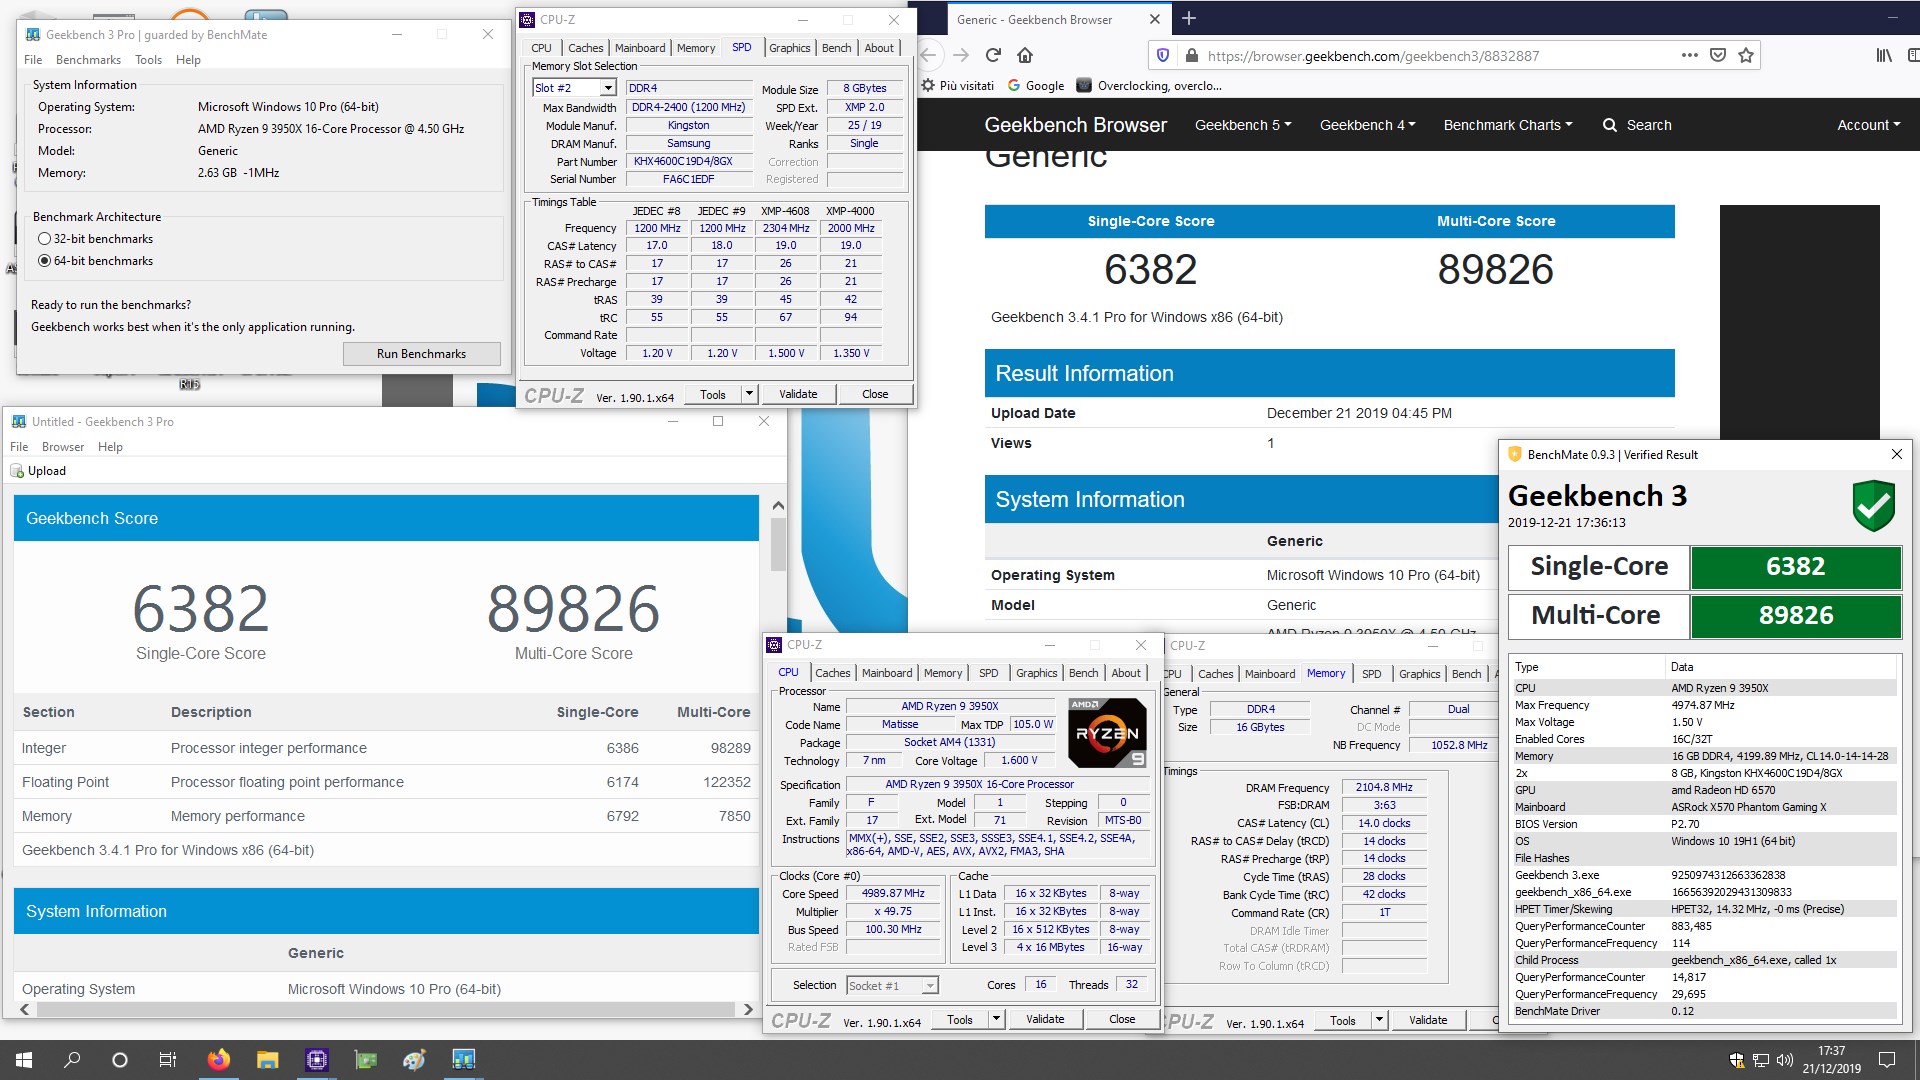The image size is (1920, 1080).
Task: Open Browser menu in Untitled Geekbench window
Action: [x=63, y=447]
